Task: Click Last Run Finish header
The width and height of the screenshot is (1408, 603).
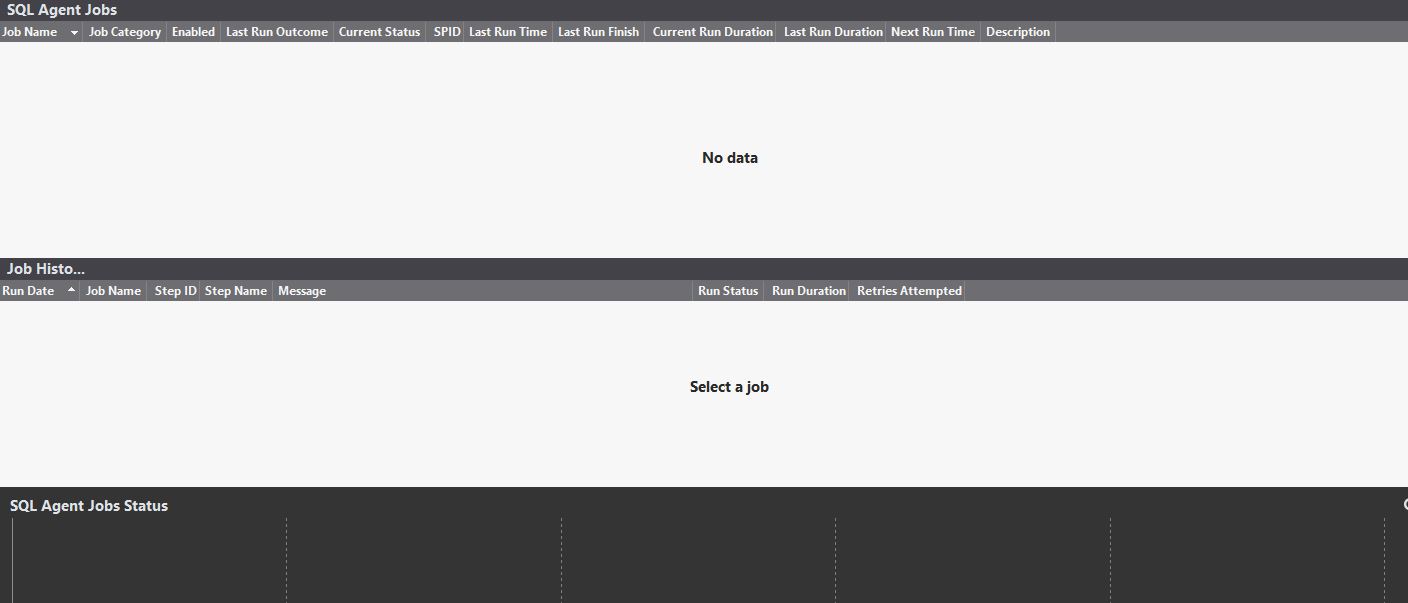Action: pos(598,32)
